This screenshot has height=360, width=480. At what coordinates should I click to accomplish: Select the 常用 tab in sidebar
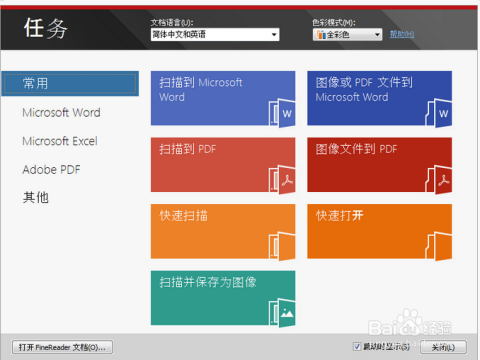coord(70,83)
